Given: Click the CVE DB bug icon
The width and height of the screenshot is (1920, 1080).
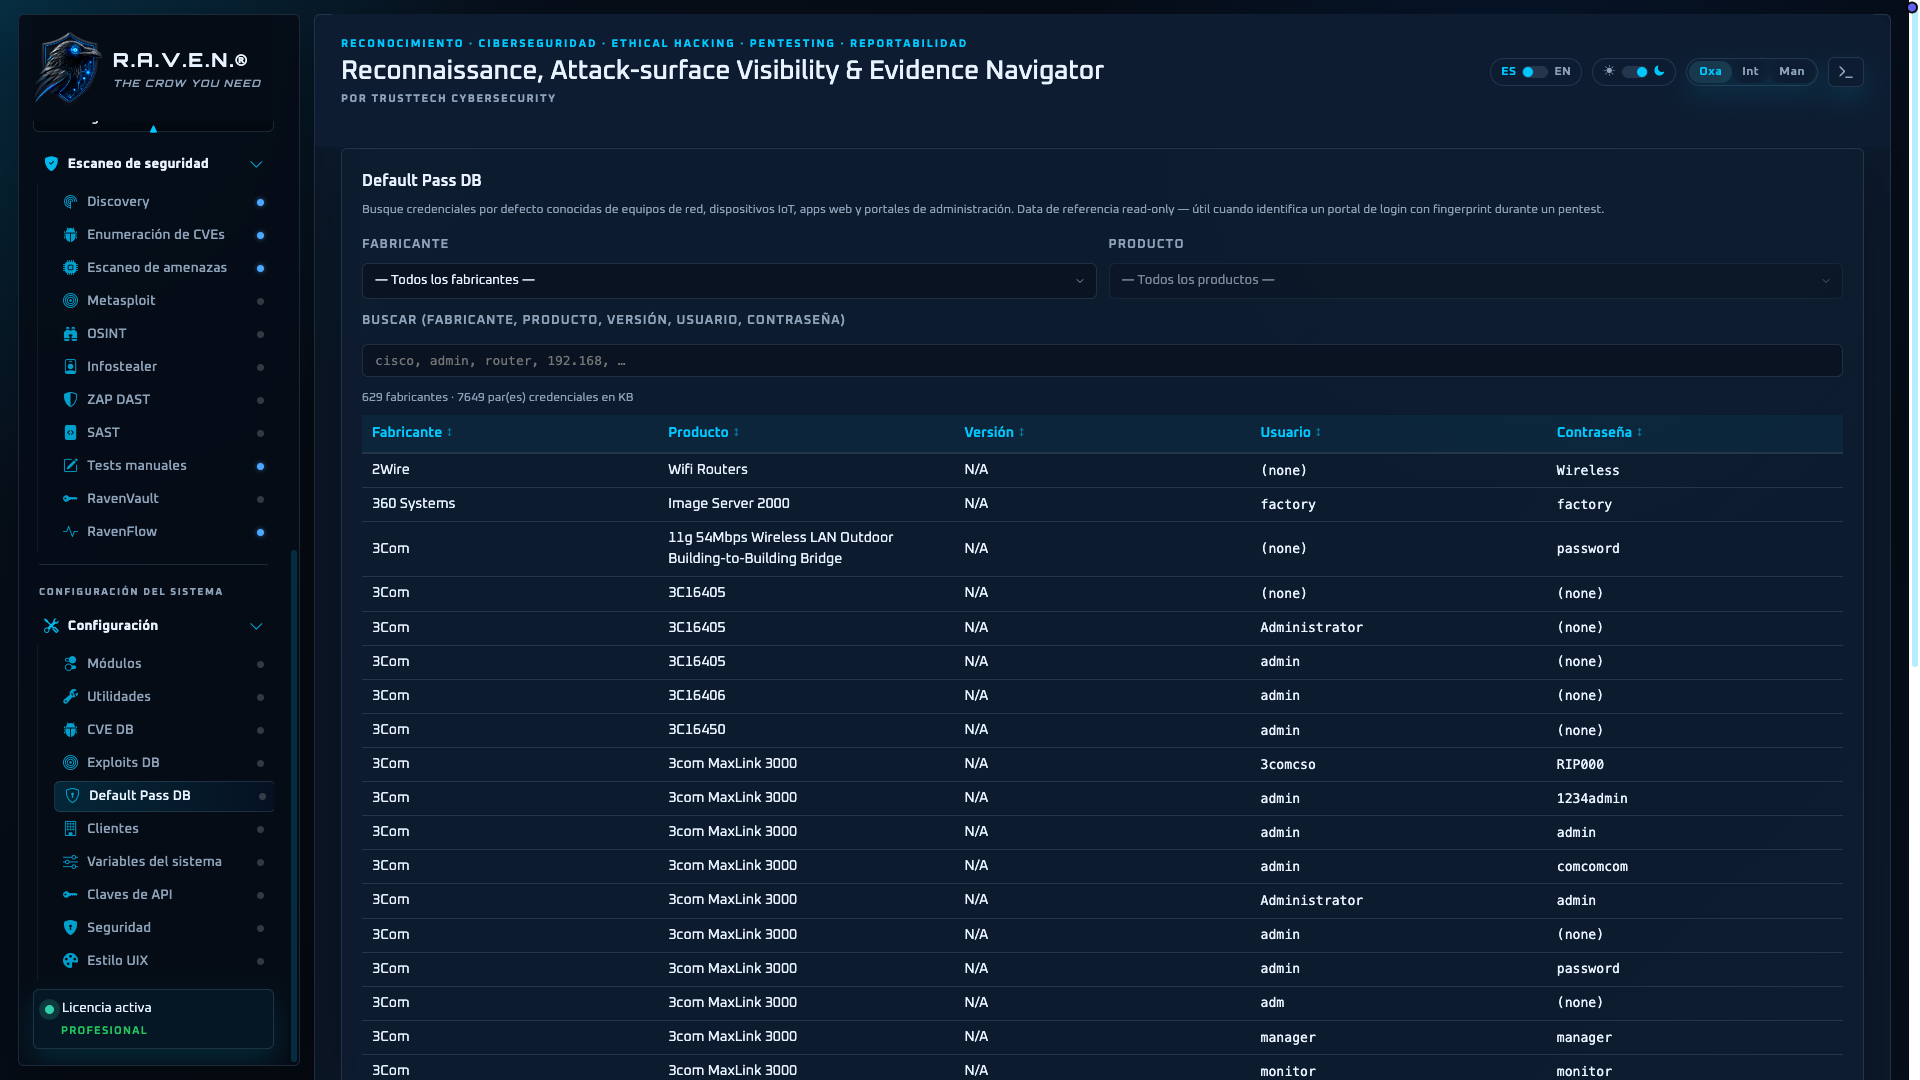Looking at the screenshot, I should 70,730.
